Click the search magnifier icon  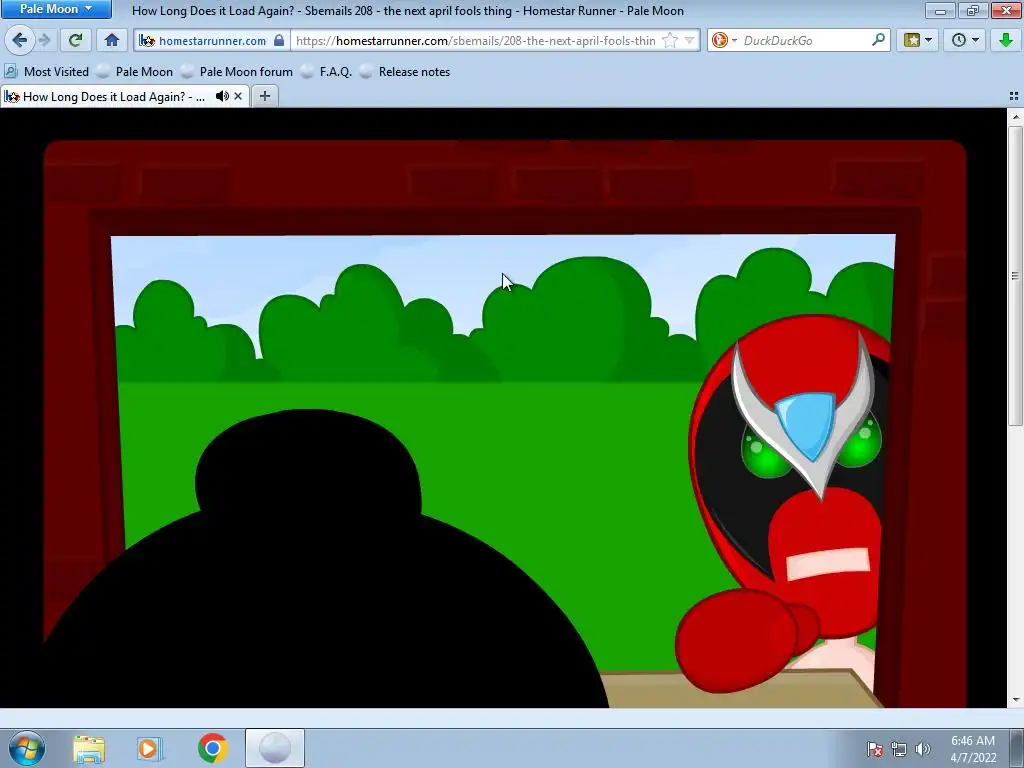coord(878,40)
